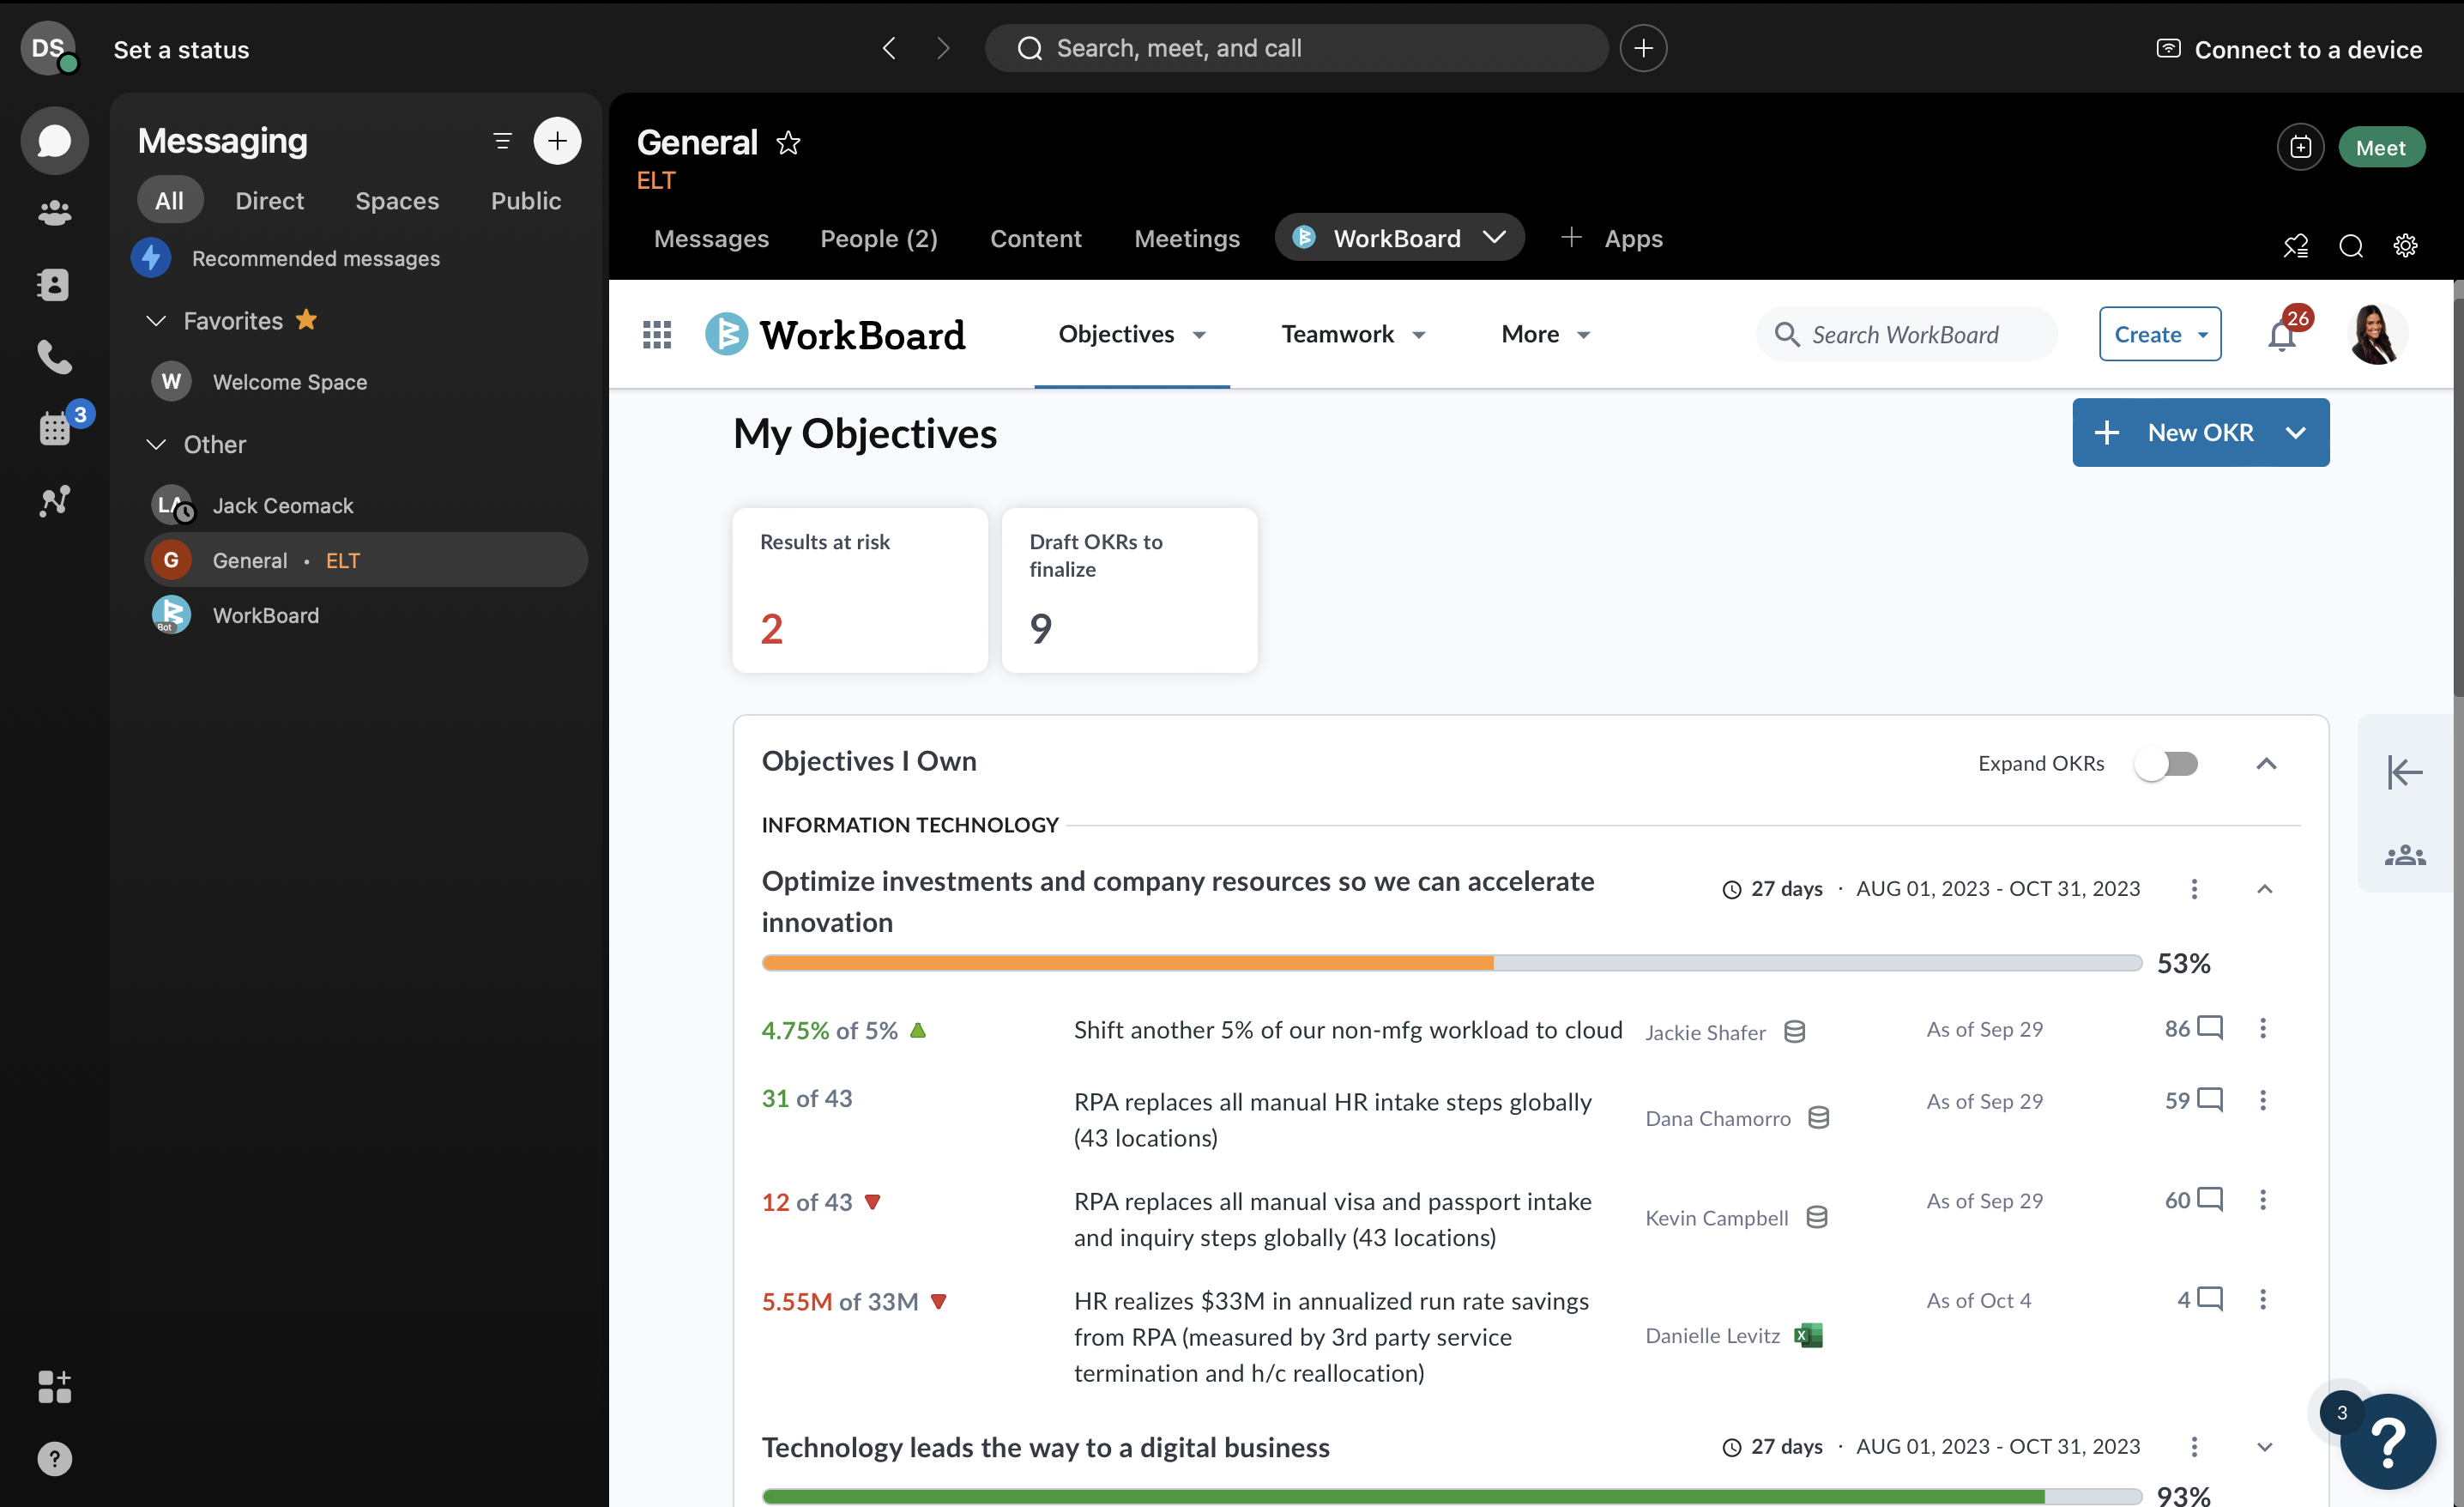Click the 93% green progress bar
This screenshot has height=1507, width=2464.
pyautogui.click(x=1451, y=1497)
